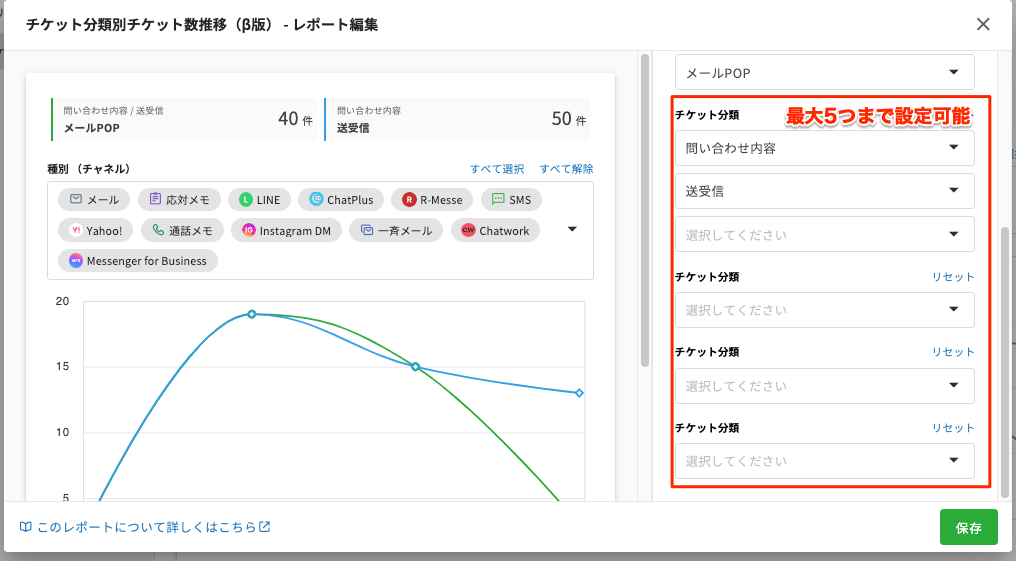Click the Chatwork channel icon
Image resolution: width=1016 pixels, height=561 pixels.
(468, 231)
